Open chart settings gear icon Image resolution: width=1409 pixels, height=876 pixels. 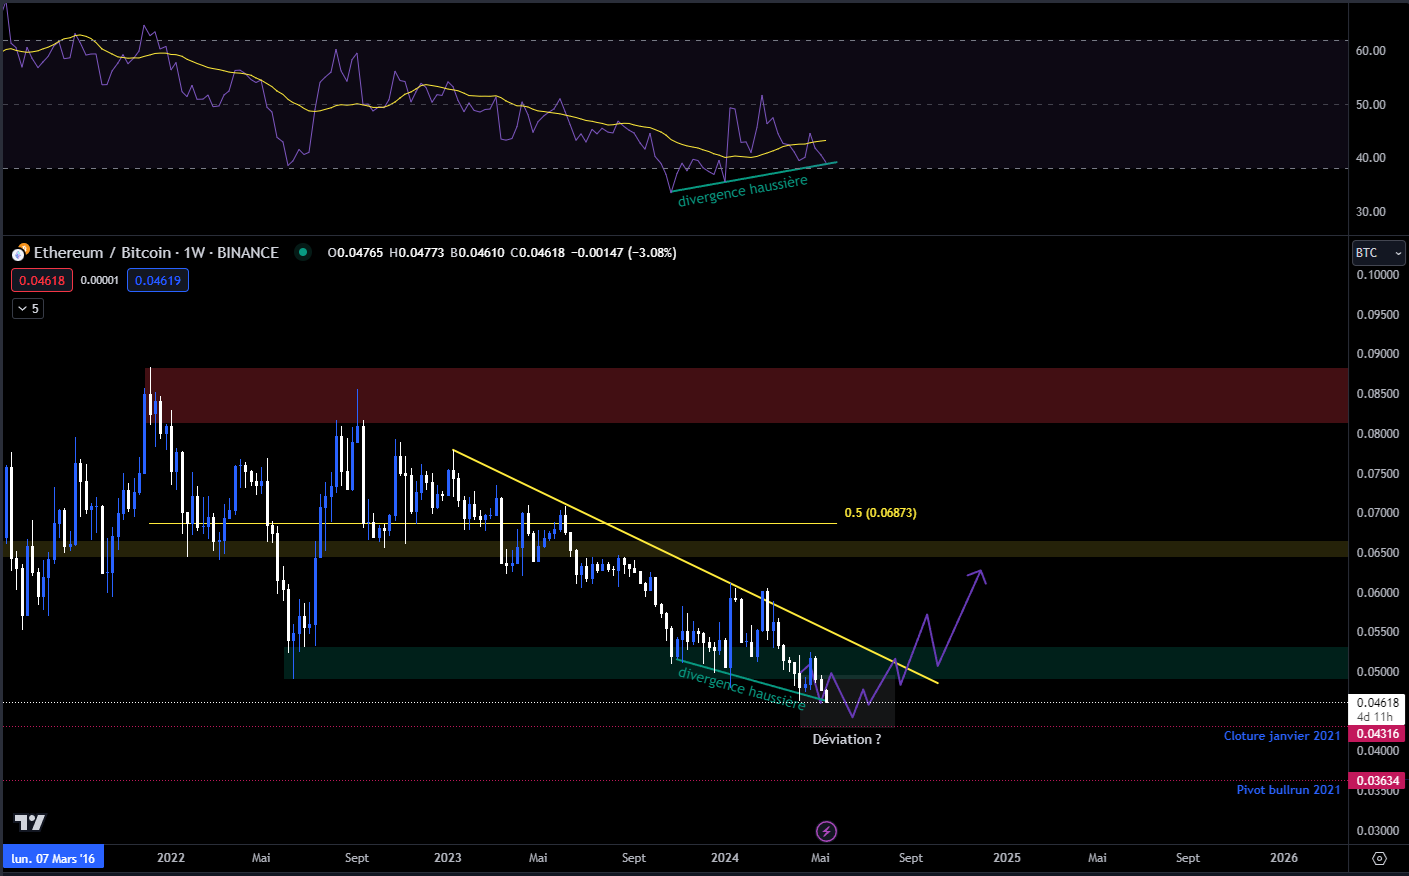point(1379,858)
